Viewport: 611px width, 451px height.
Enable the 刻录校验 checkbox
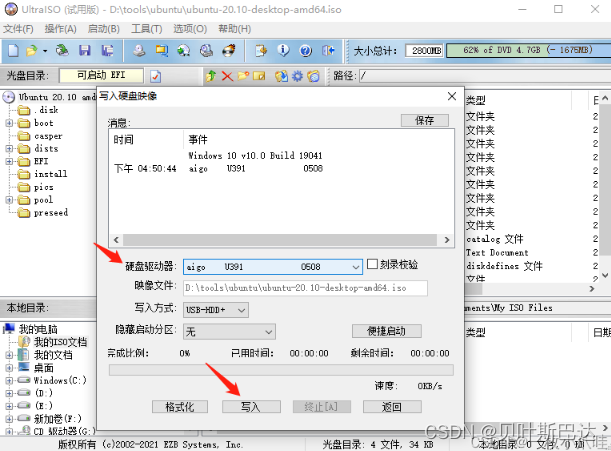(x=373, y=264)
